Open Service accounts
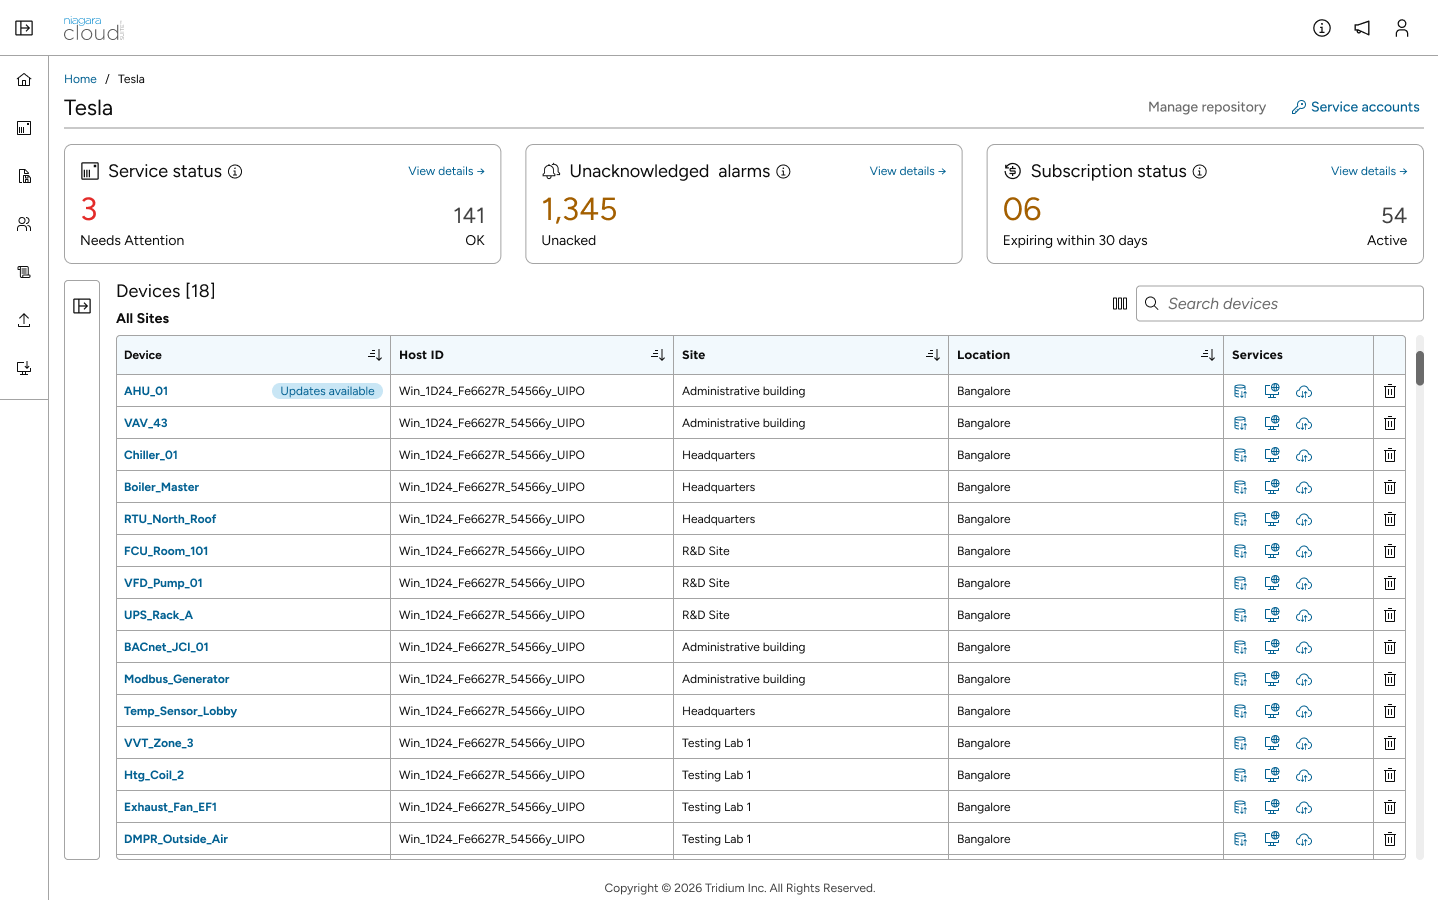 tap(1355, 107)
